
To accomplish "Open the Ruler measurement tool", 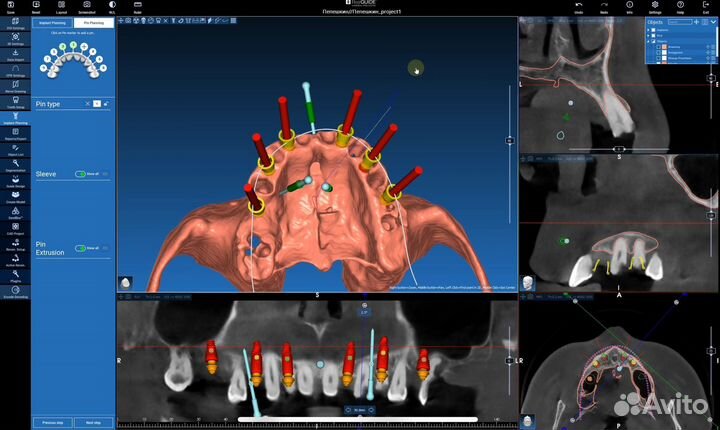I will click(x=137, y=7).
